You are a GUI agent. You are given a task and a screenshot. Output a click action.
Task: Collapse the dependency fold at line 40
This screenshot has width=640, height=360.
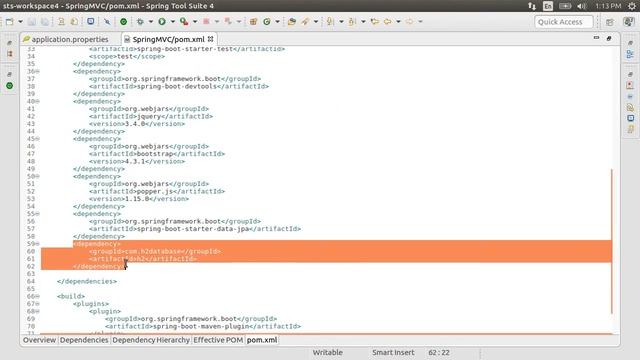38,101
